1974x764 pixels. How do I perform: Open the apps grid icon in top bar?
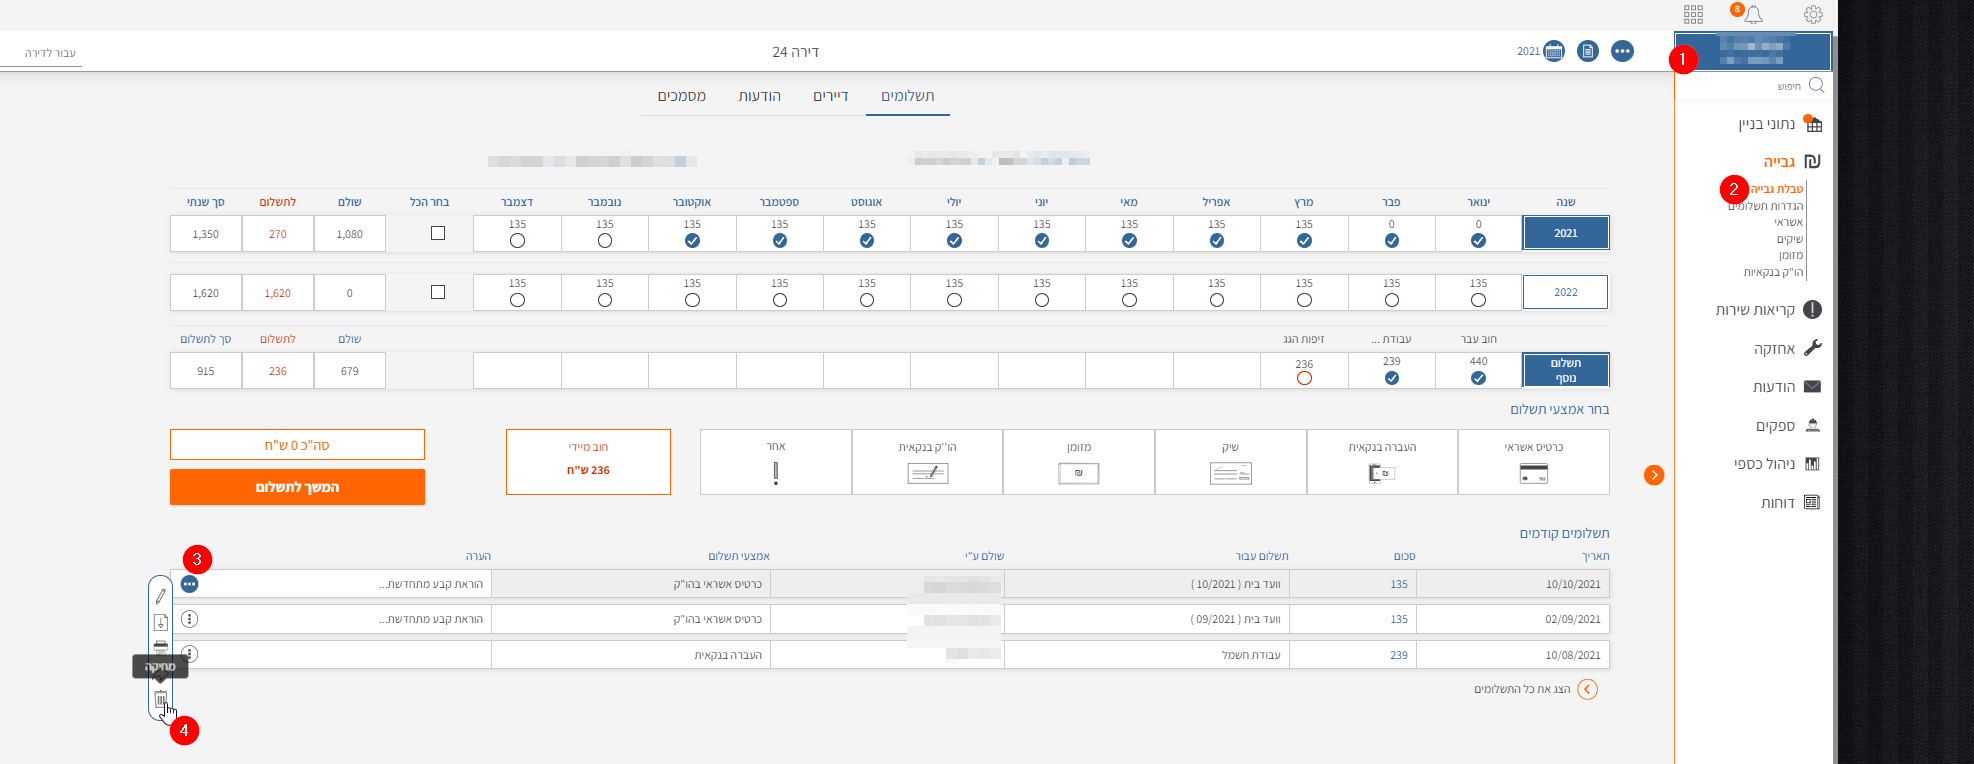[1693, 14]
